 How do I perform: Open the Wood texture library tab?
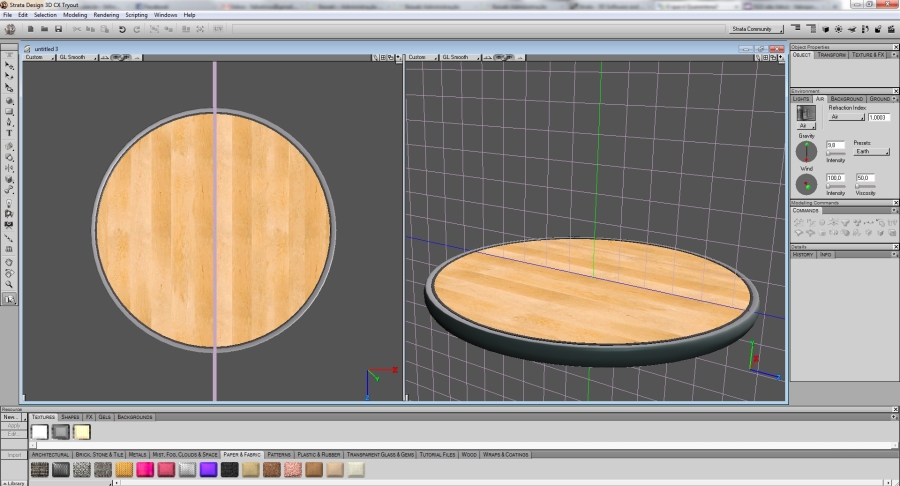[x=469, y=454]
